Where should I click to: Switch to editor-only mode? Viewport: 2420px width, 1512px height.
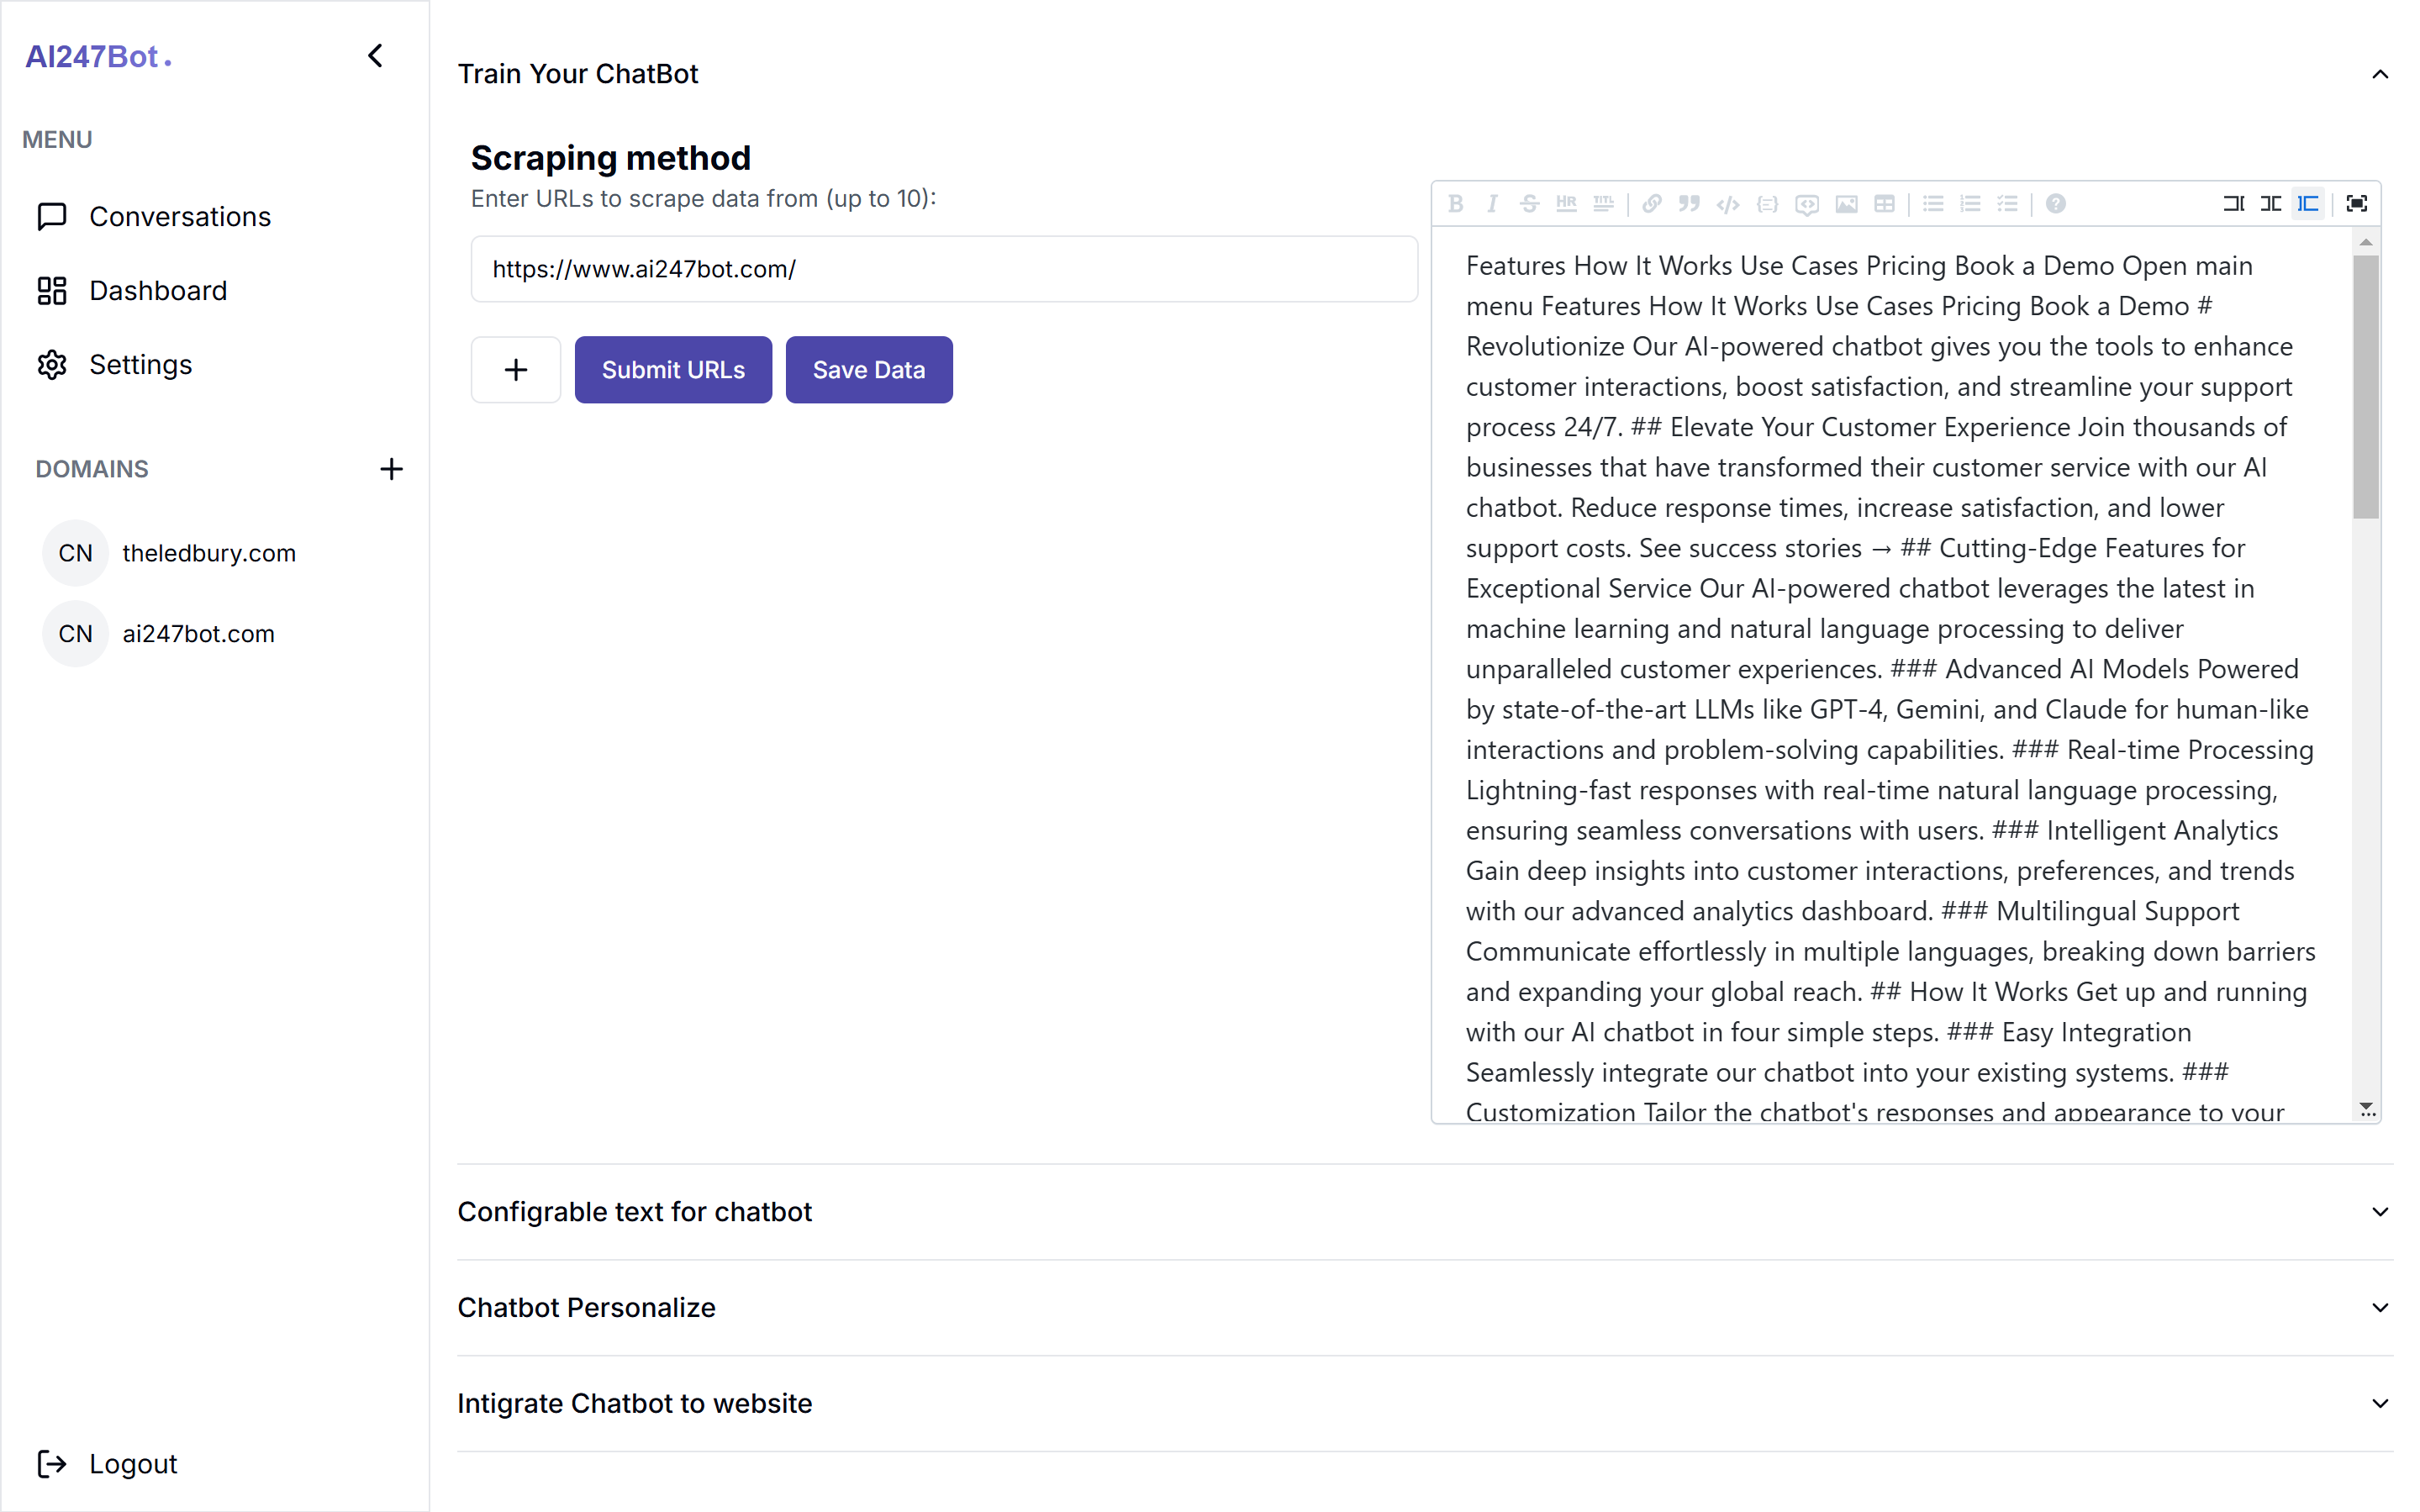pyautogui.click(x=2233, y=204)
